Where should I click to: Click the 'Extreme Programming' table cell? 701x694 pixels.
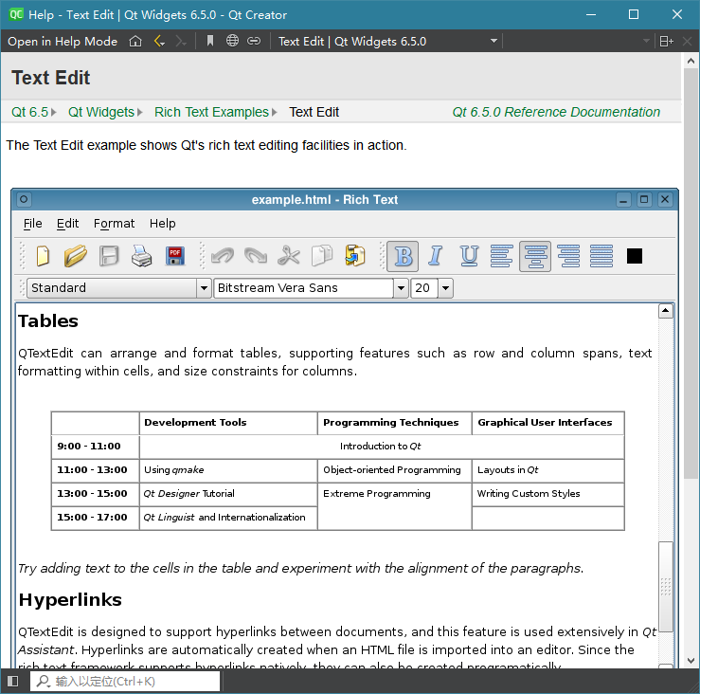[394, 506]
